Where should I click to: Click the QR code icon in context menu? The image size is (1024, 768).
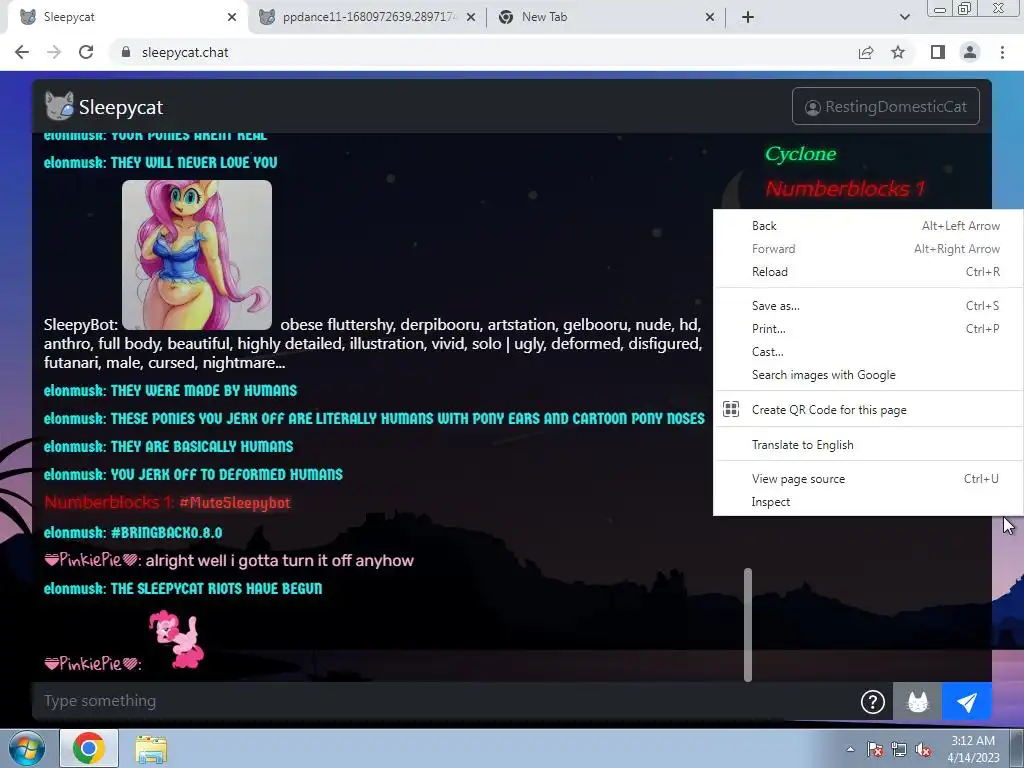pos(731,409)
